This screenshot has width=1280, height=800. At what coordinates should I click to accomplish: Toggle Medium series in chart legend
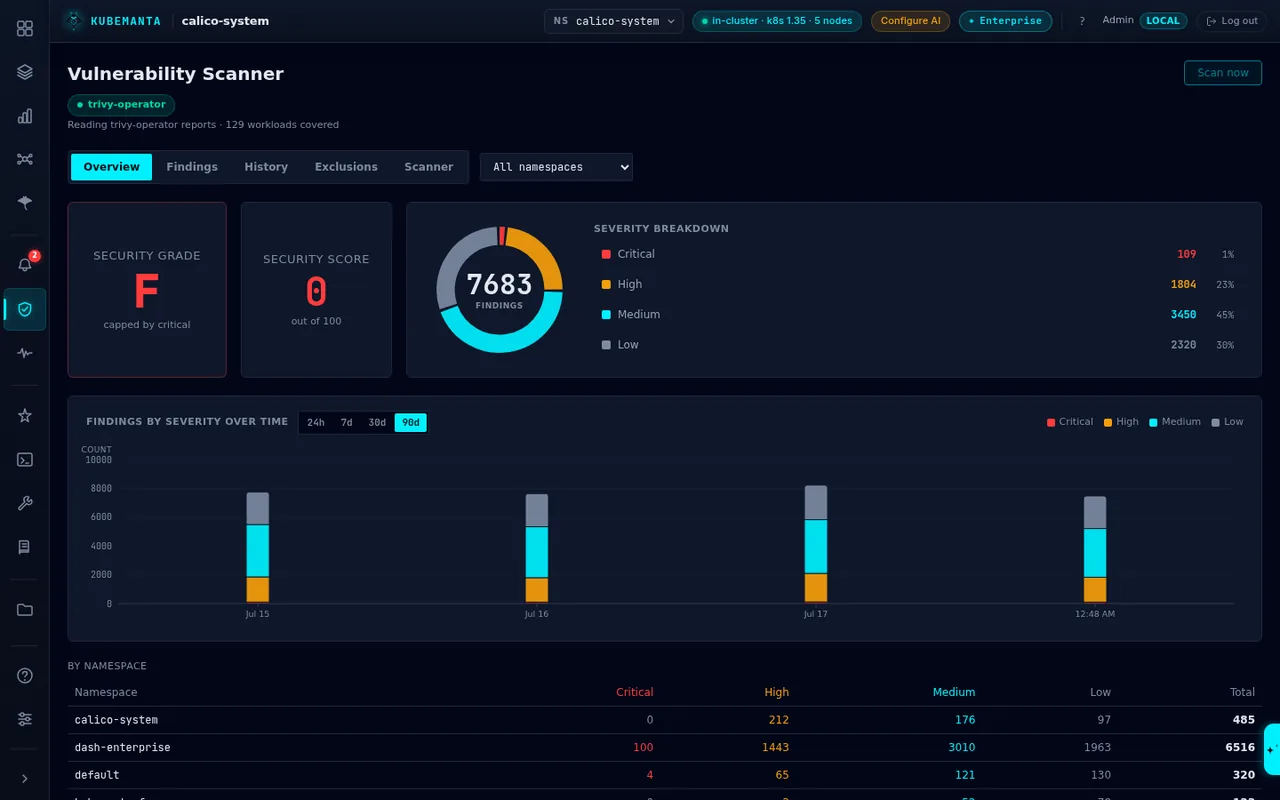1174,422
